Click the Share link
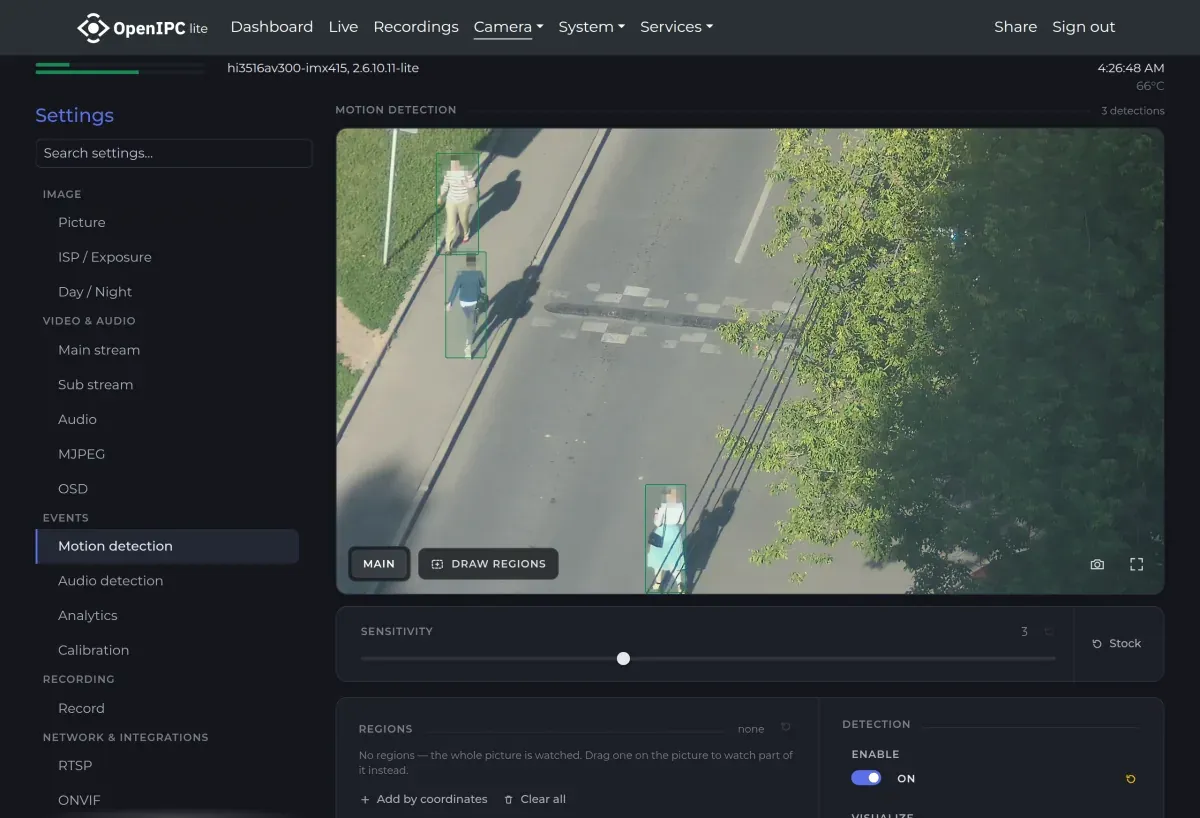Image resolution: width=1200 pixels, height=818 pixels. 1015,27
